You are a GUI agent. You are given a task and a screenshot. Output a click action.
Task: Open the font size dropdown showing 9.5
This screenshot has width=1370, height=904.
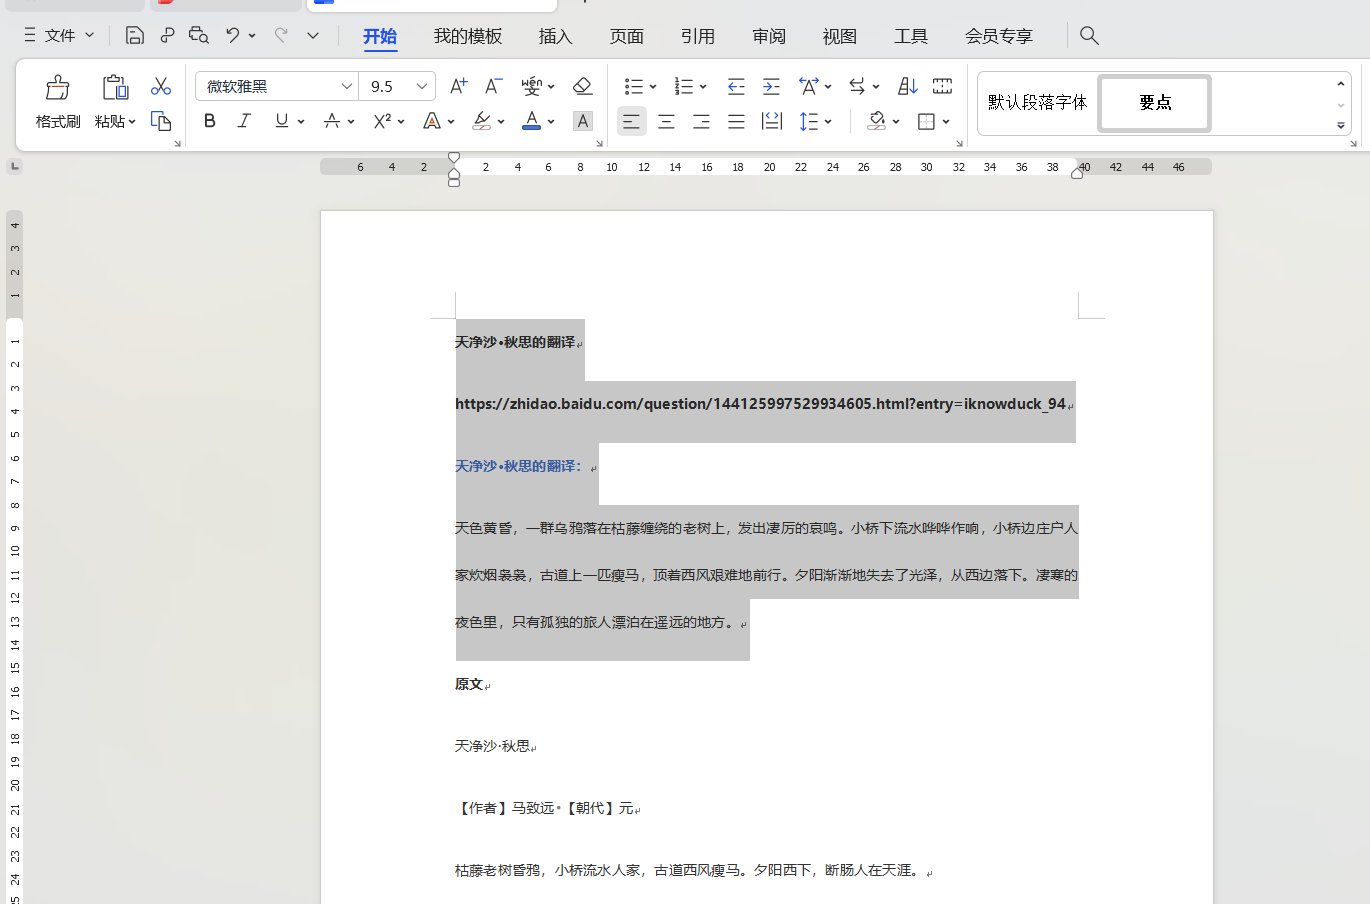[422, 86]
